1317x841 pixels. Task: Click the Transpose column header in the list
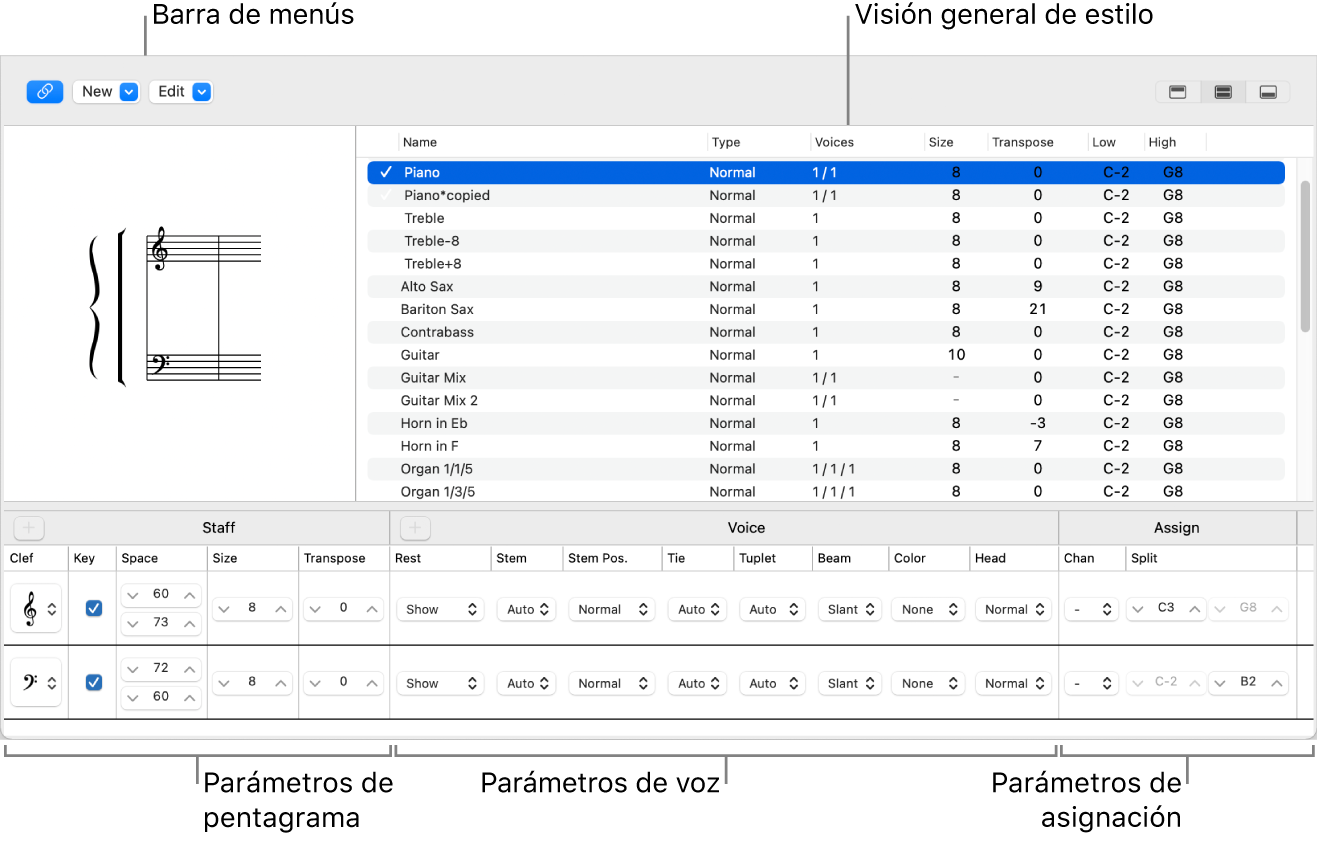pos(1022,142)
